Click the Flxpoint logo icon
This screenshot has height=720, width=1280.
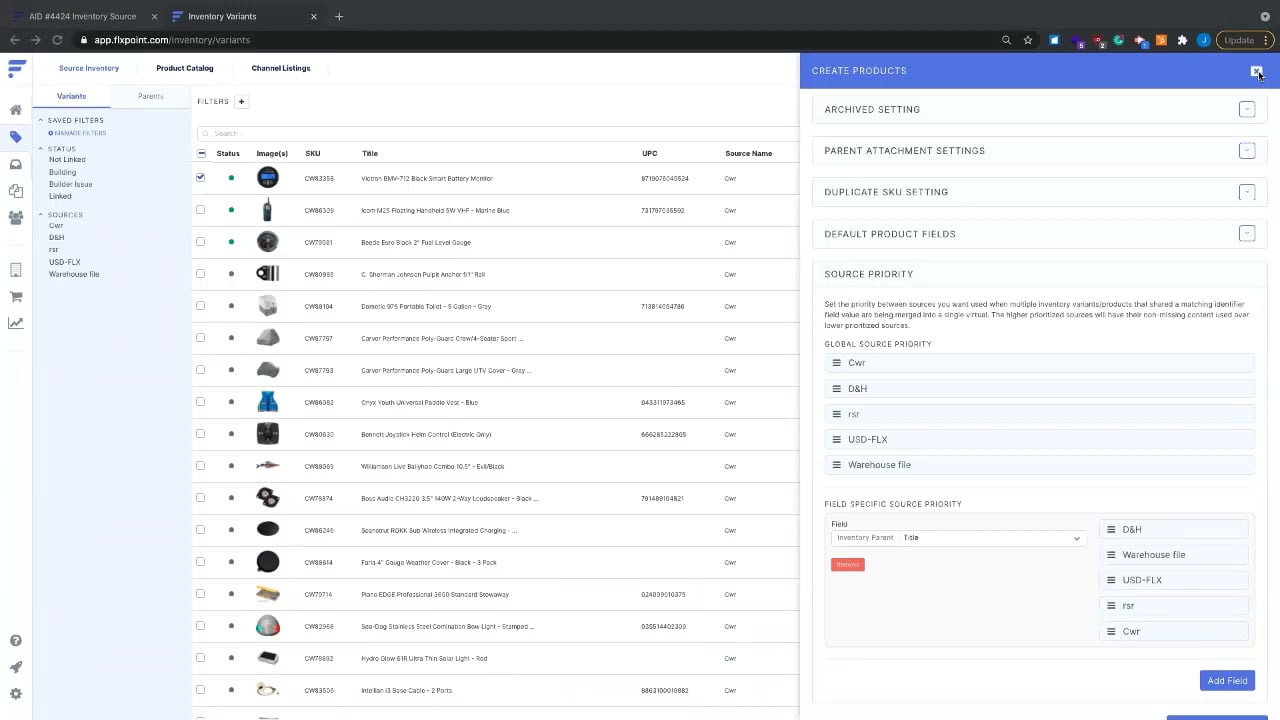tap(16, 69)
